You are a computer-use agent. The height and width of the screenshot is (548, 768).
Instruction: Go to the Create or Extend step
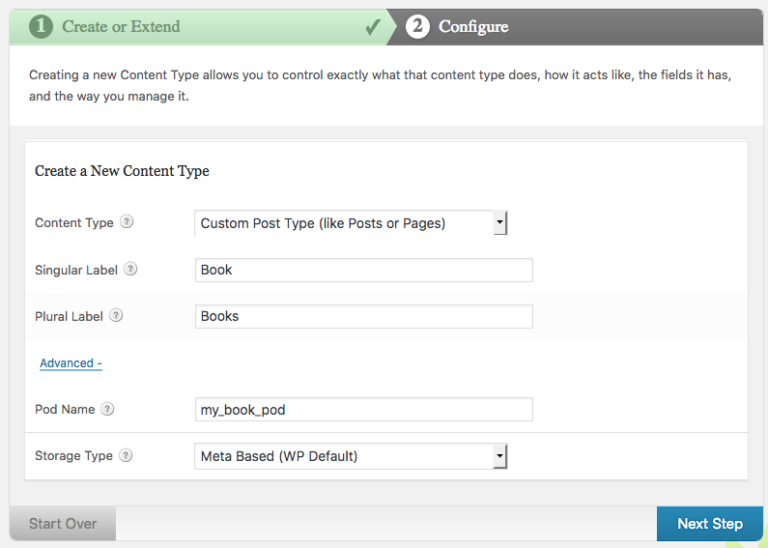tap(121, 27)
